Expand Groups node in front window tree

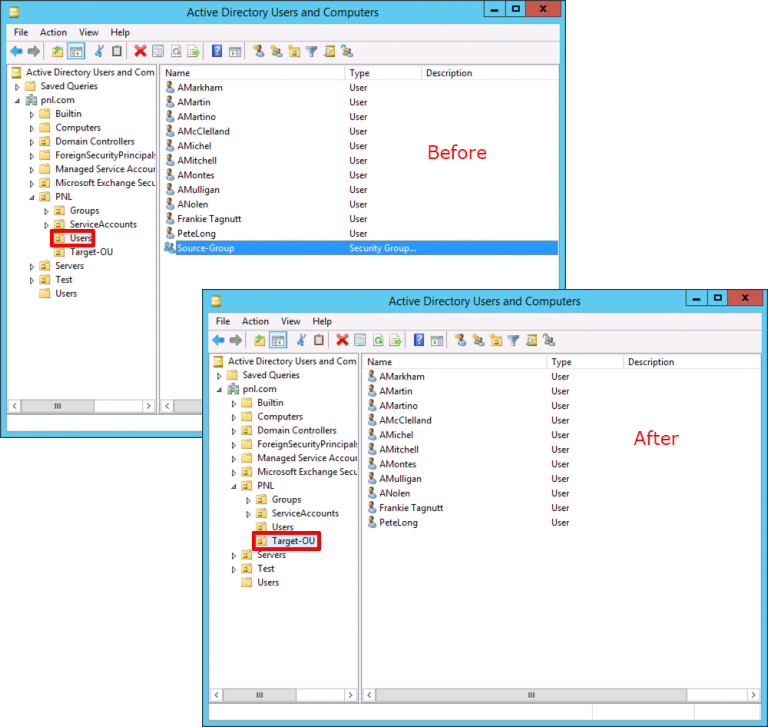tap(248, 500)
